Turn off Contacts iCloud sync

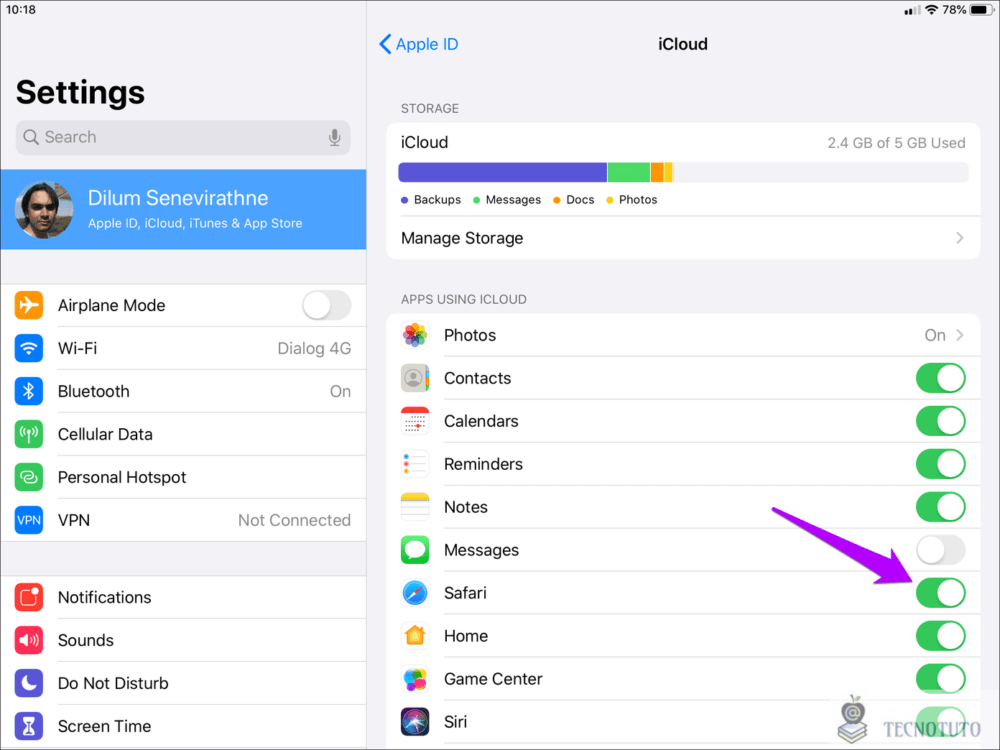(x=941, y=378)
